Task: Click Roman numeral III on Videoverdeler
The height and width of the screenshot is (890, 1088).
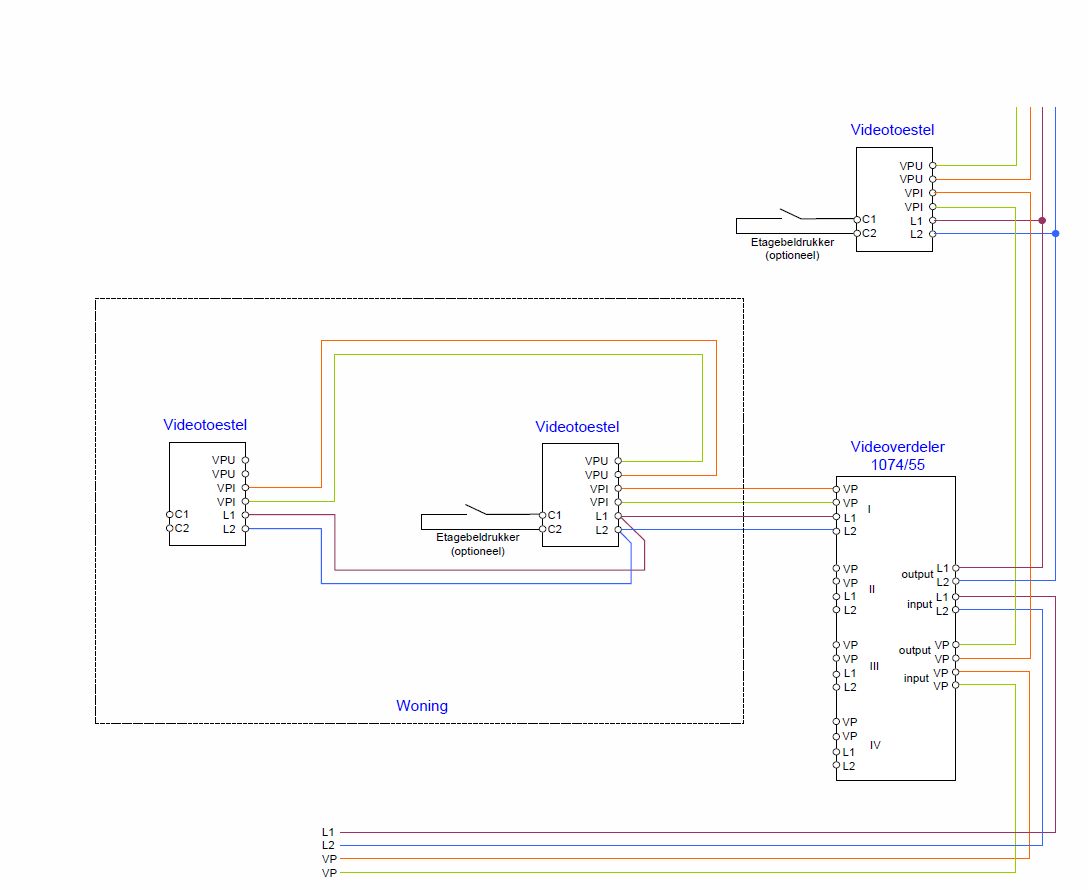Action: click(874, 666)
